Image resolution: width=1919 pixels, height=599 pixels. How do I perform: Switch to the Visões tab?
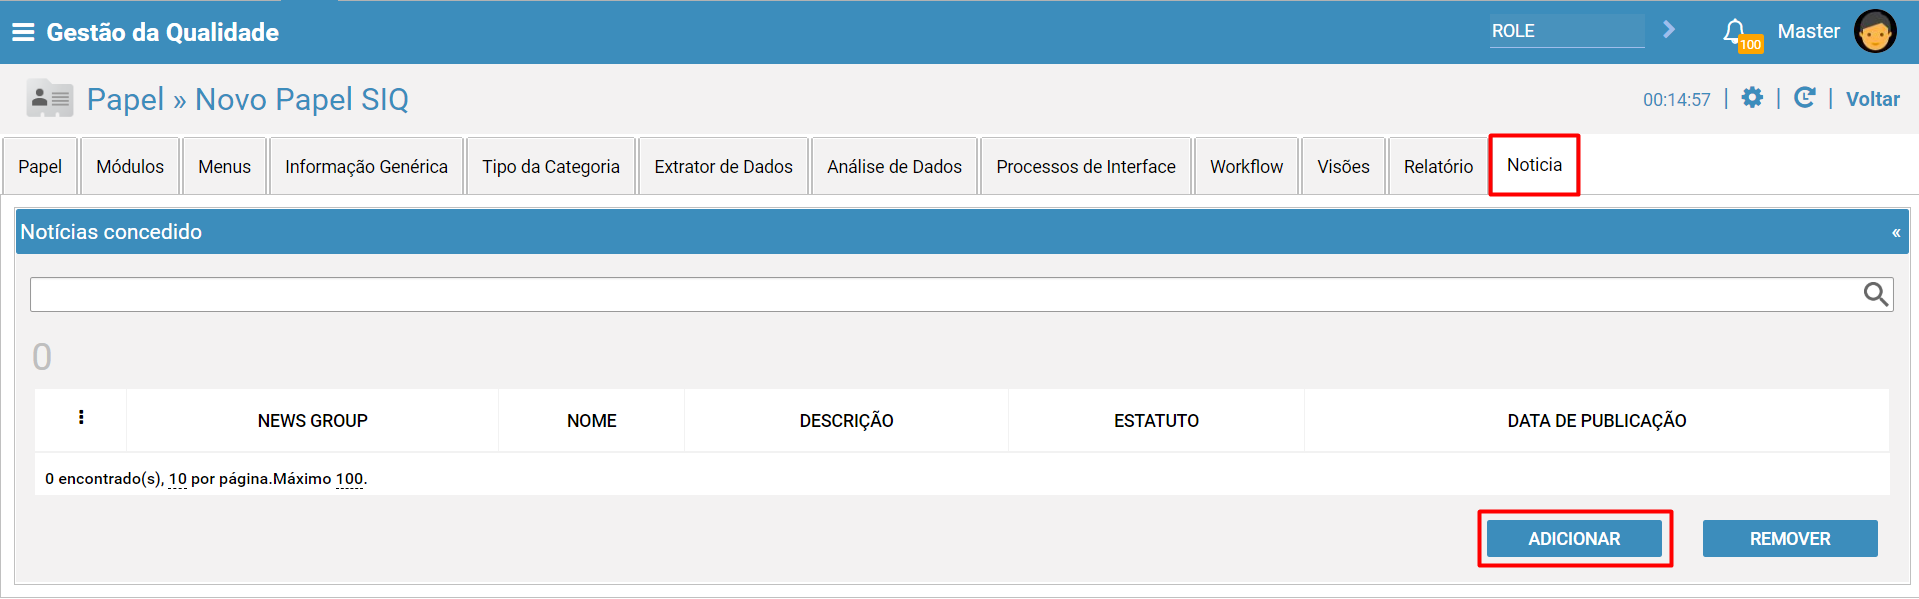tap(1343, 166)
